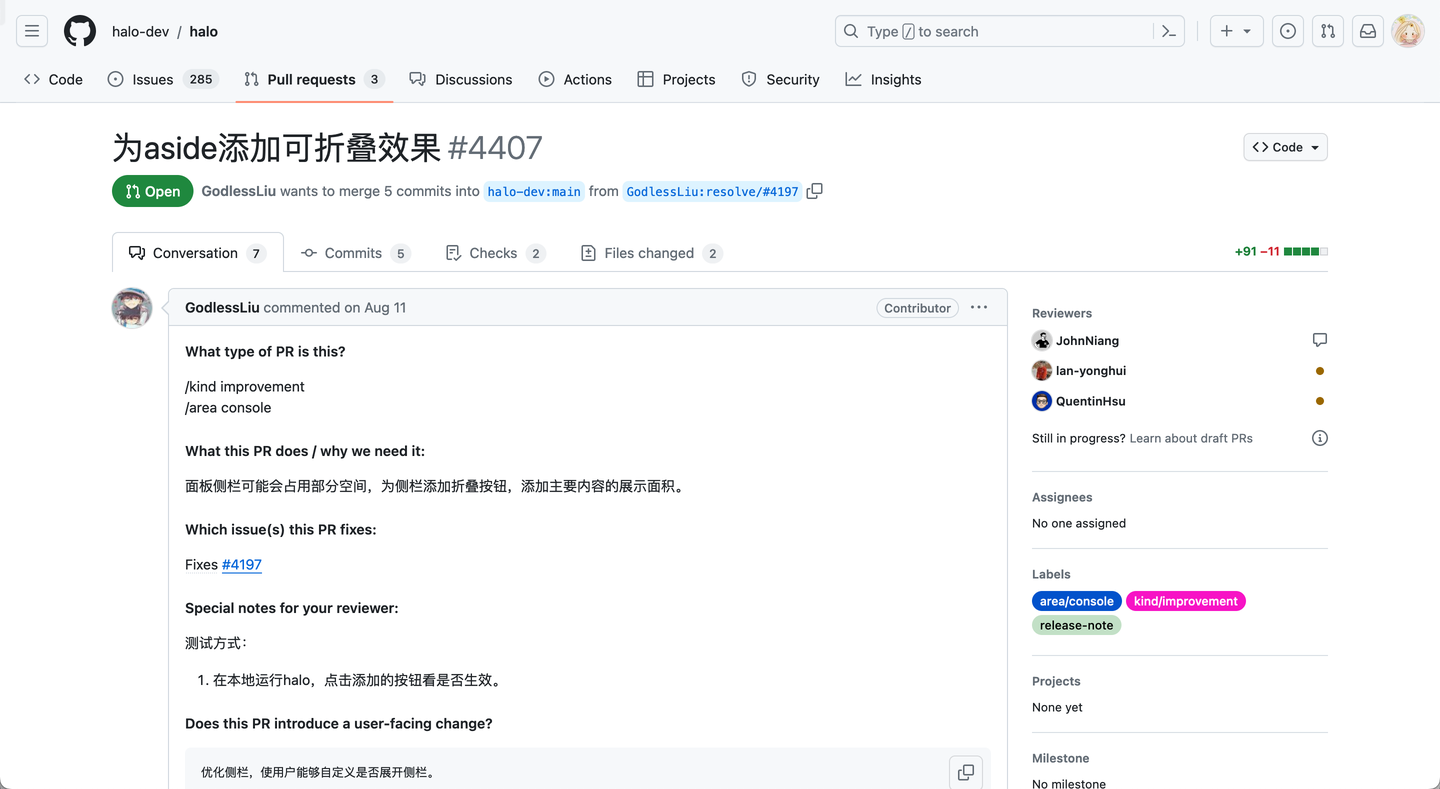Click the on Aug 11 comment timestamp

click(375, 307)
